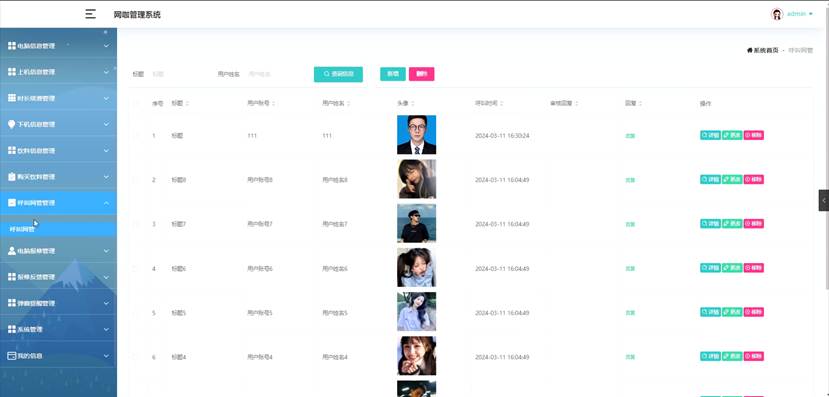Open the avatar photo in row 1
This screenshot has width=829, height=397.
(417, 135)
